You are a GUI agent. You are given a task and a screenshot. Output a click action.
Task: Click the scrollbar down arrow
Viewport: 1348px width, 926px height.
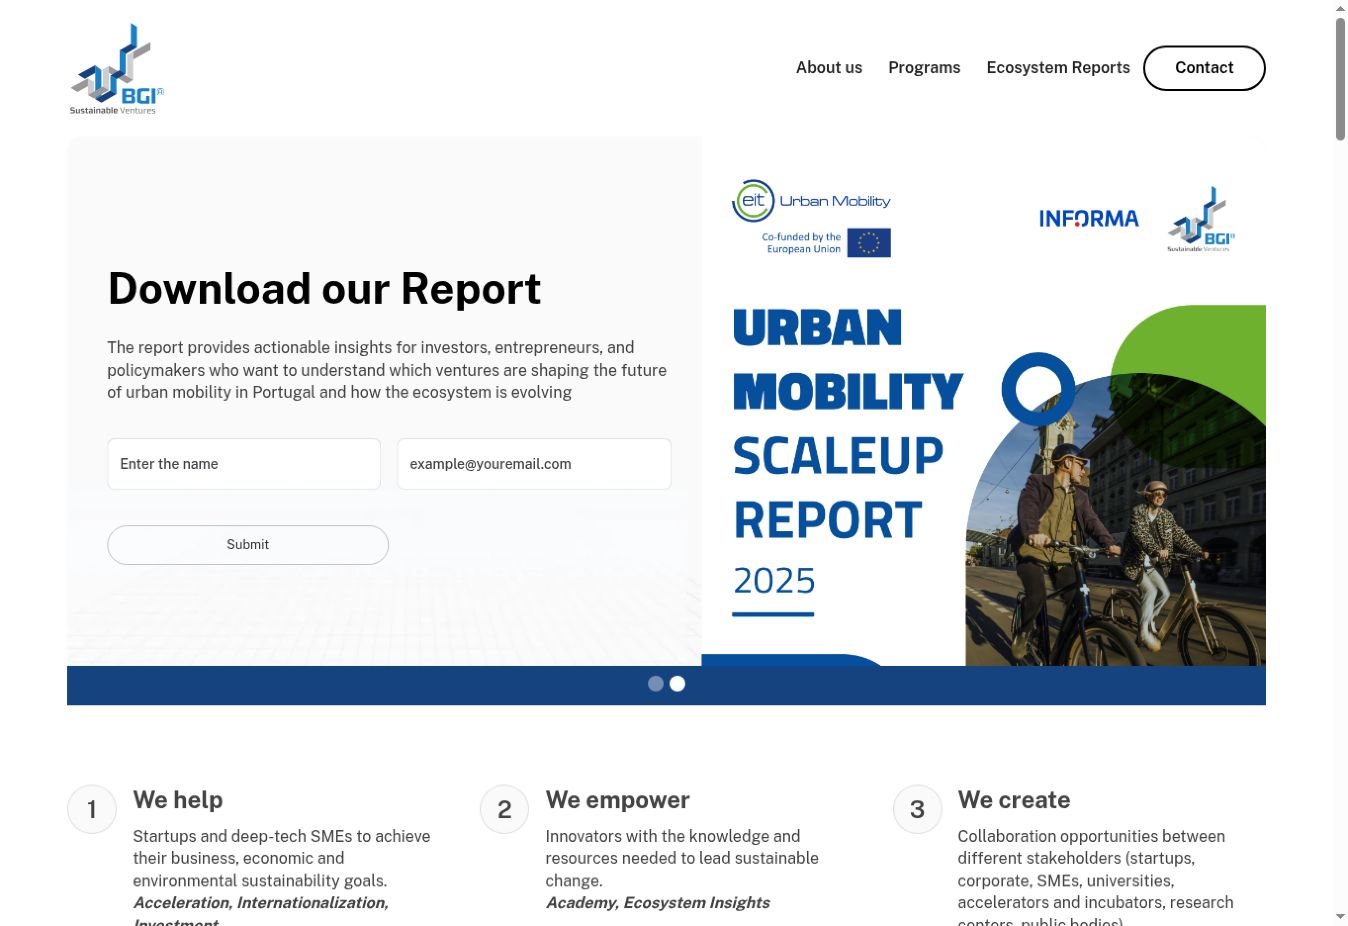pos(1340,917)
